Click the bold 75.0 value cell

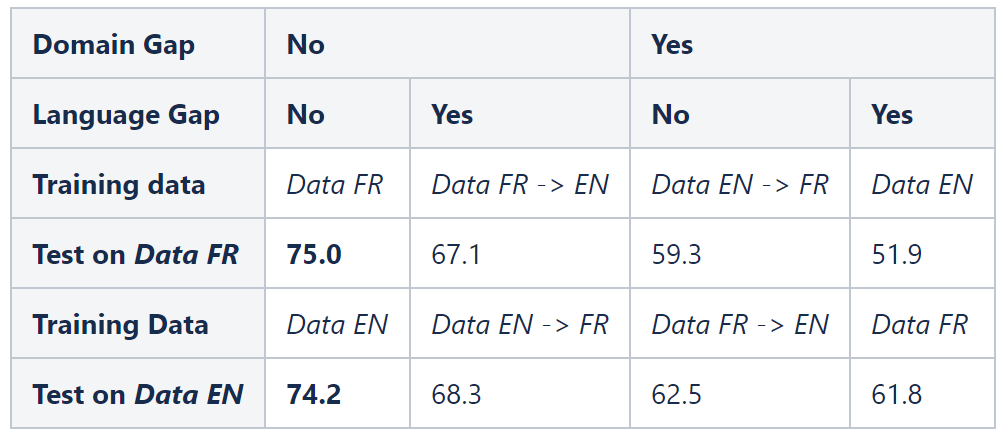click(338, 253)
